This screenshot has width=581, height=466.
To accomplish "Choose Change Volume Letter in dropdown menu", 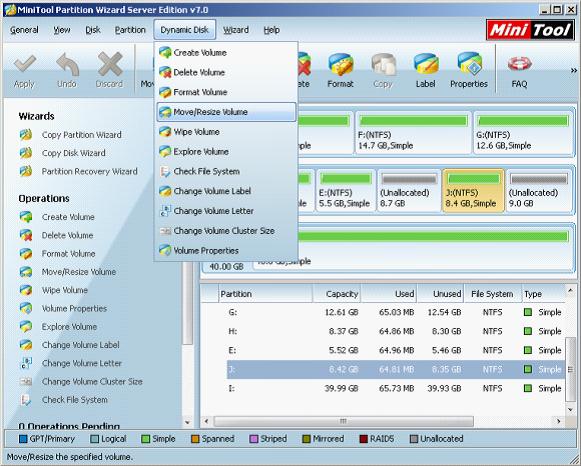I will point(226,211).
